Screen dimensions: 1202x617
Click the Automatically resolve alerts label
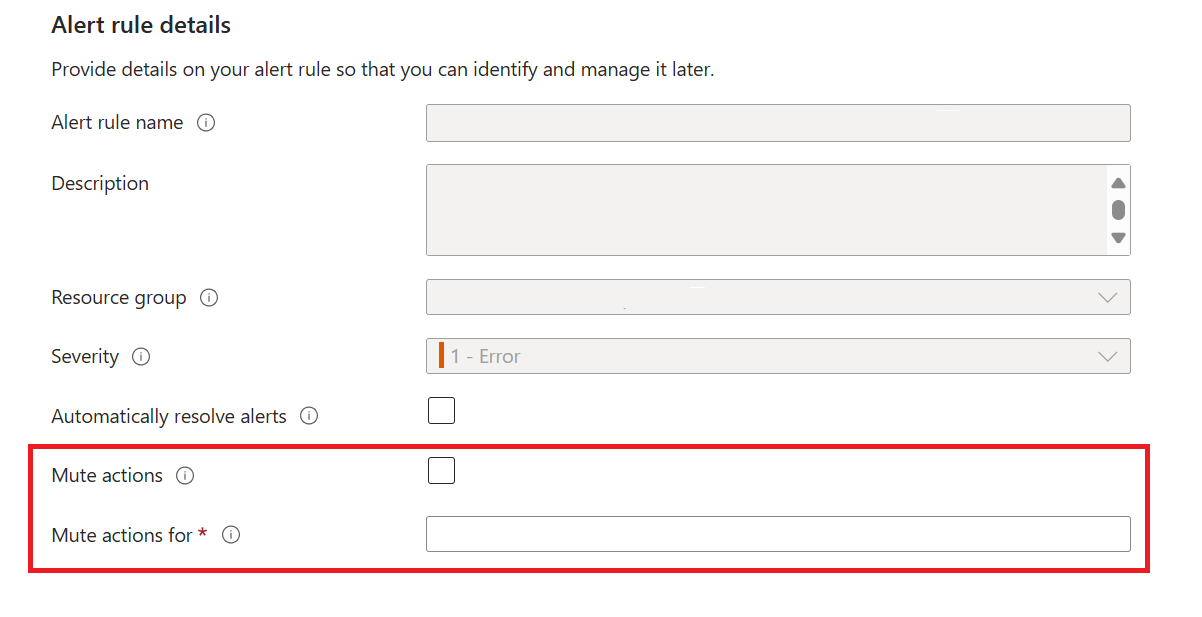pyautogui.click(x=169, y=416)
